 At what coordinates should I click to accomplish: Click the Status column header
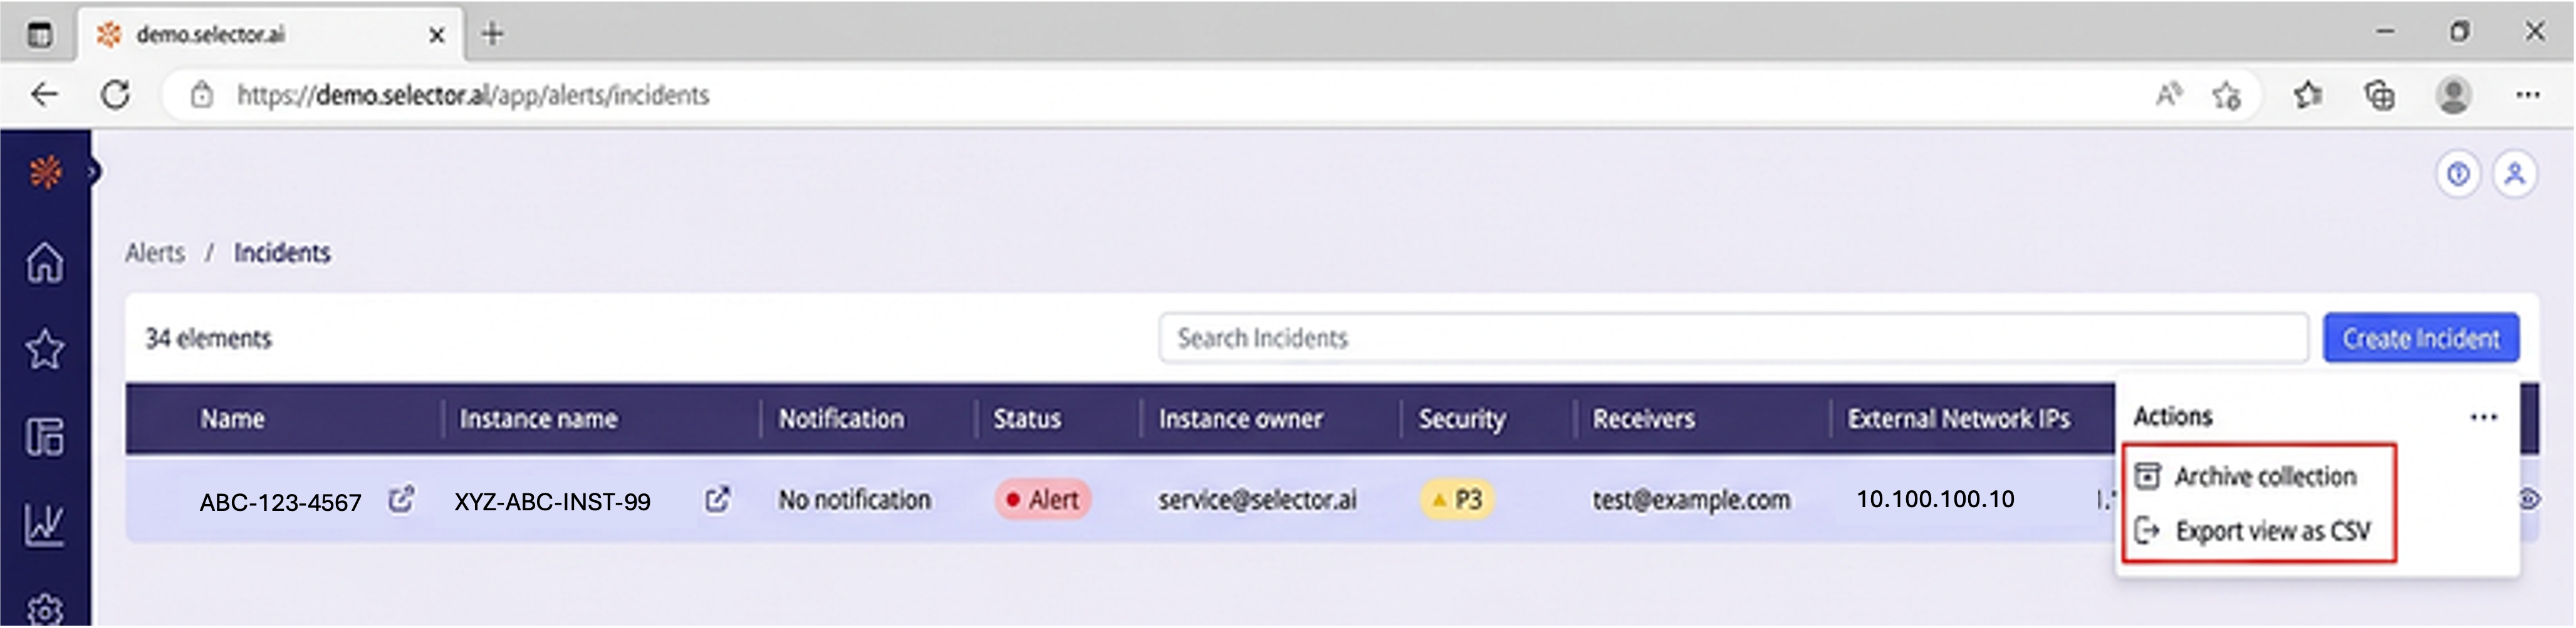(x=1027, y=419)
